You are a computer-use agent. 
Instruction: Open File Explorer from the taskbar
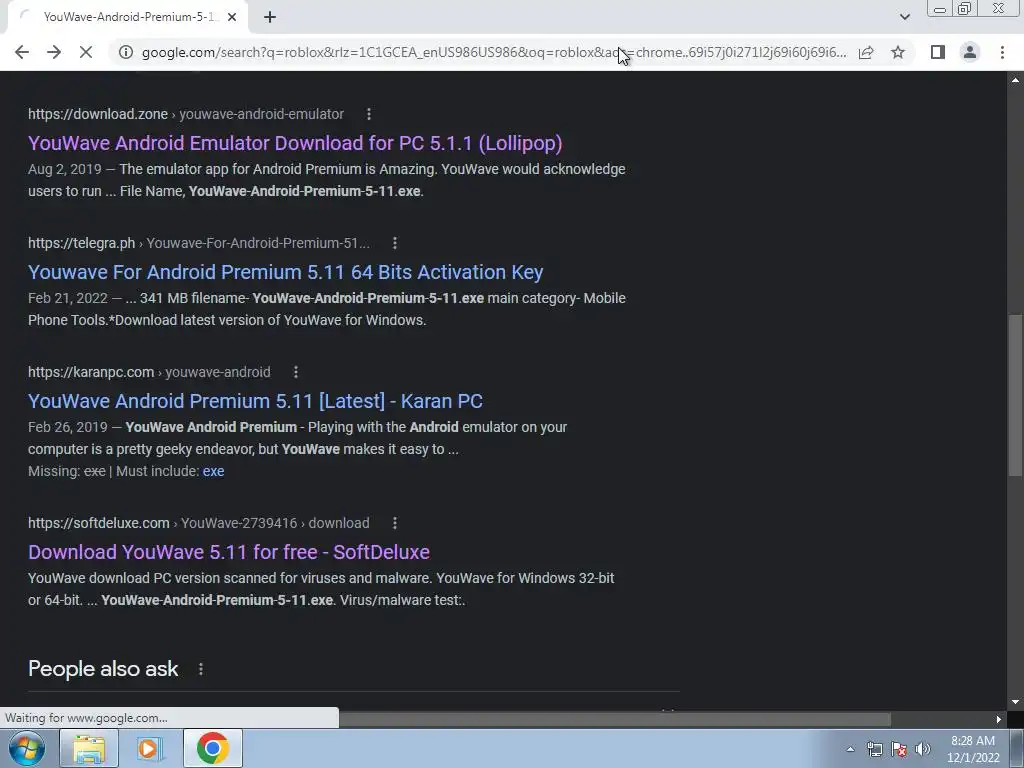[x=89, y=748]
